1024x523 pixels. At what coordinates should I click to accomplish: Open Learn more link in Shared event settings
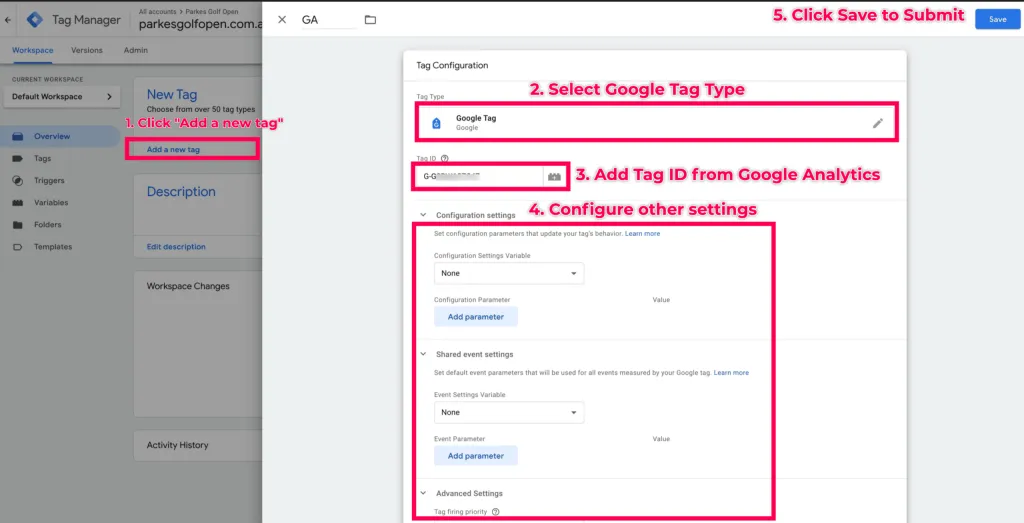(731, 373)
